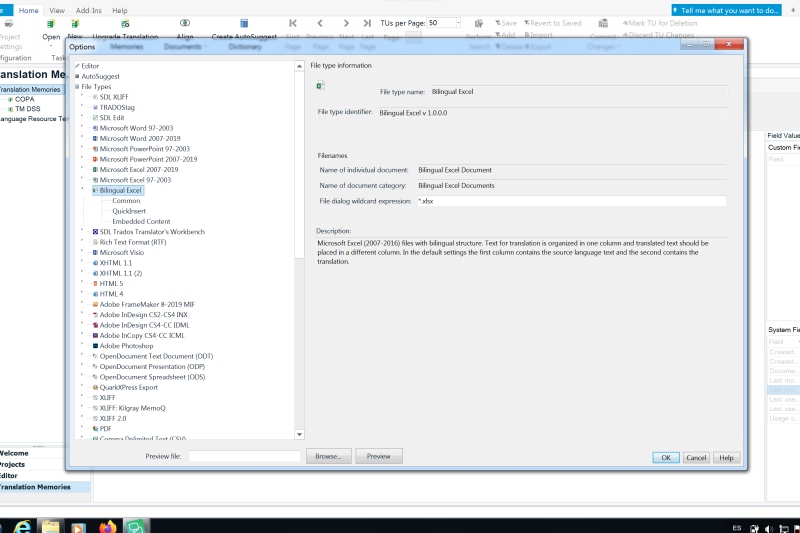Image resolution: width=800 pixels, height=533 pixels.
Task: Open Firefox from the taskbar
Action: (107, 526)
